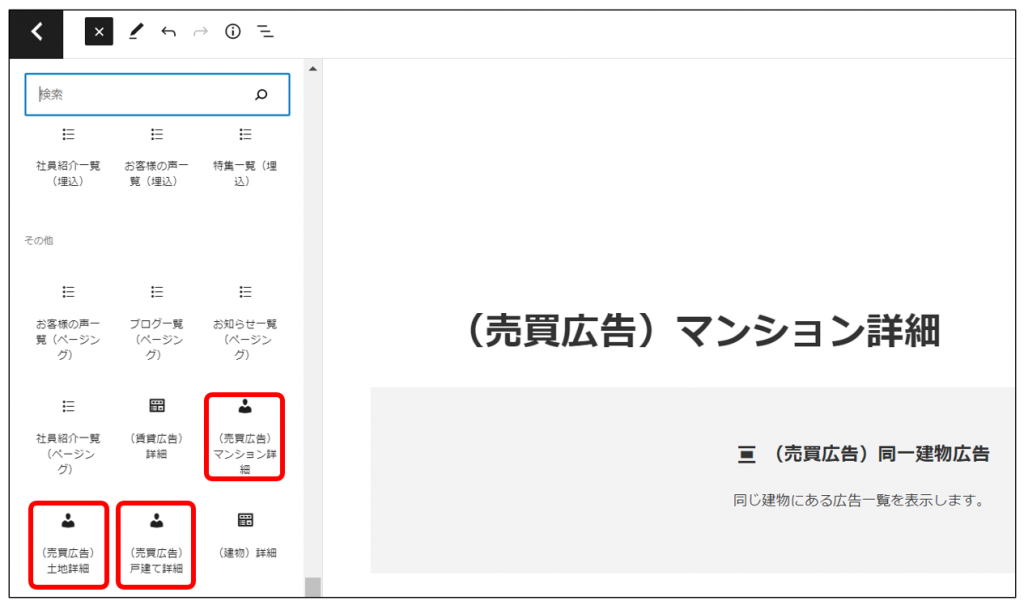This screenshot has height=605, width=1024.
Task: Insert （売買広告）土地詳細 block
Action: (x=68, y=544)
